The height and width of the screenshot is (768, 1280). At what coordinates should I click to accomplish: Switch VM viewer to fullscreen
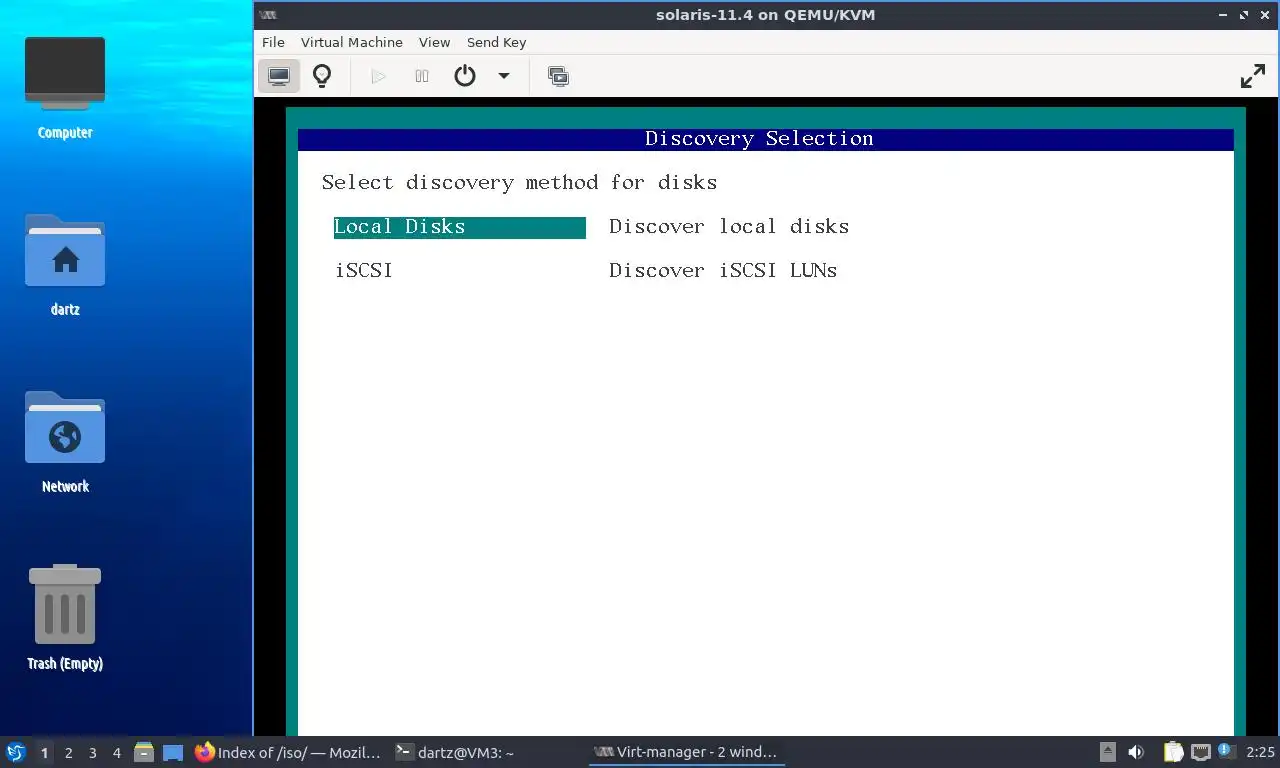coord(1253,76)
